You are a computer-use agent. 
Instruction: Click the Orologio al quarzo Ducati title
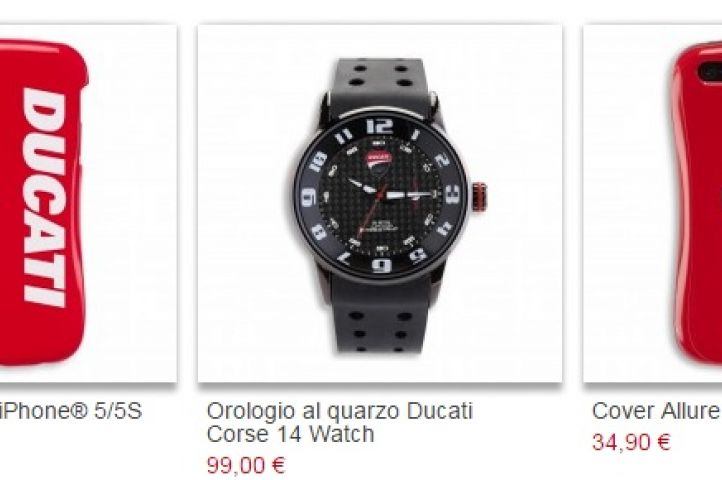tap(339, 411)
